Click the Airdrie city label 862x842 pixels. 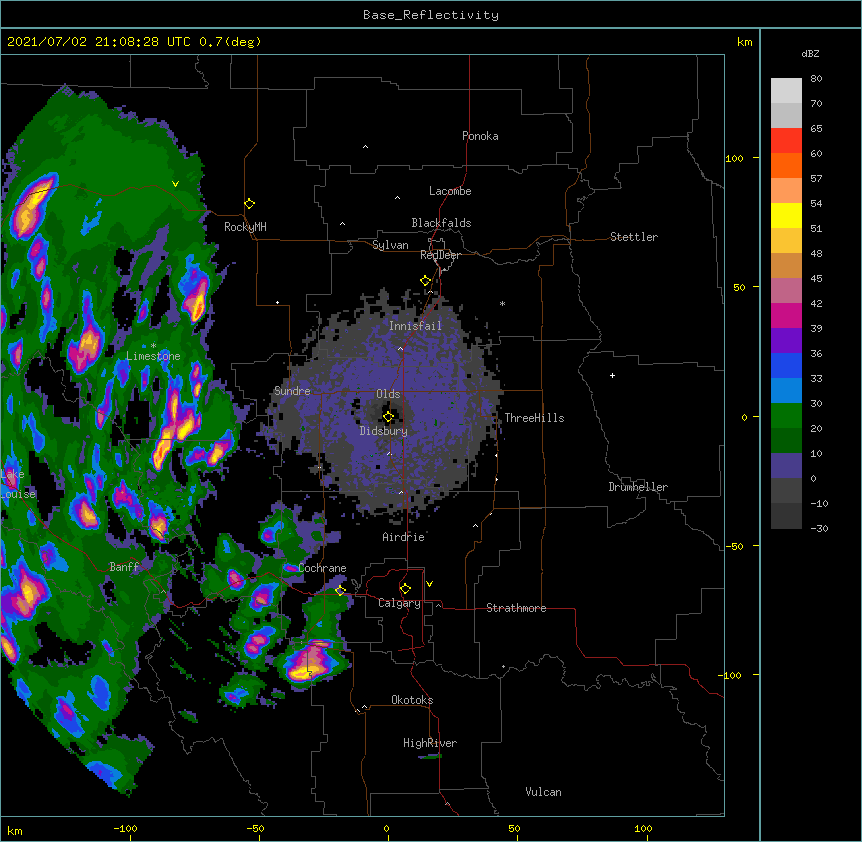point(404,537)
